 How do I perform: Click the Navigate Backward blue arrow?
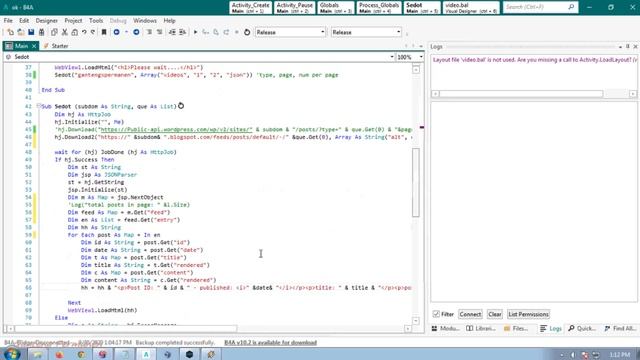point(116,32)
